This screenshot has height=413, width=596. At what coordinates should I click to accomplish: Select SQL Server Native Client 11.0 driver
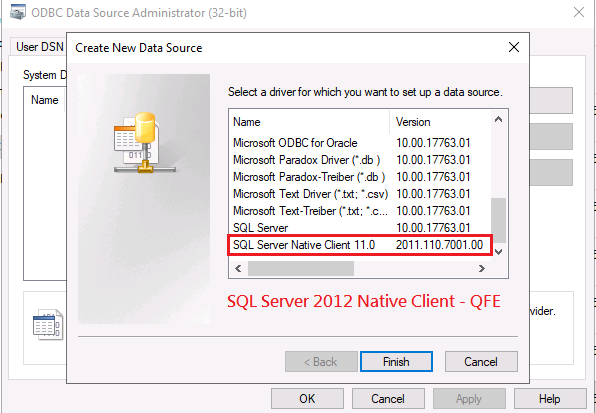click(x=360, y=245)
